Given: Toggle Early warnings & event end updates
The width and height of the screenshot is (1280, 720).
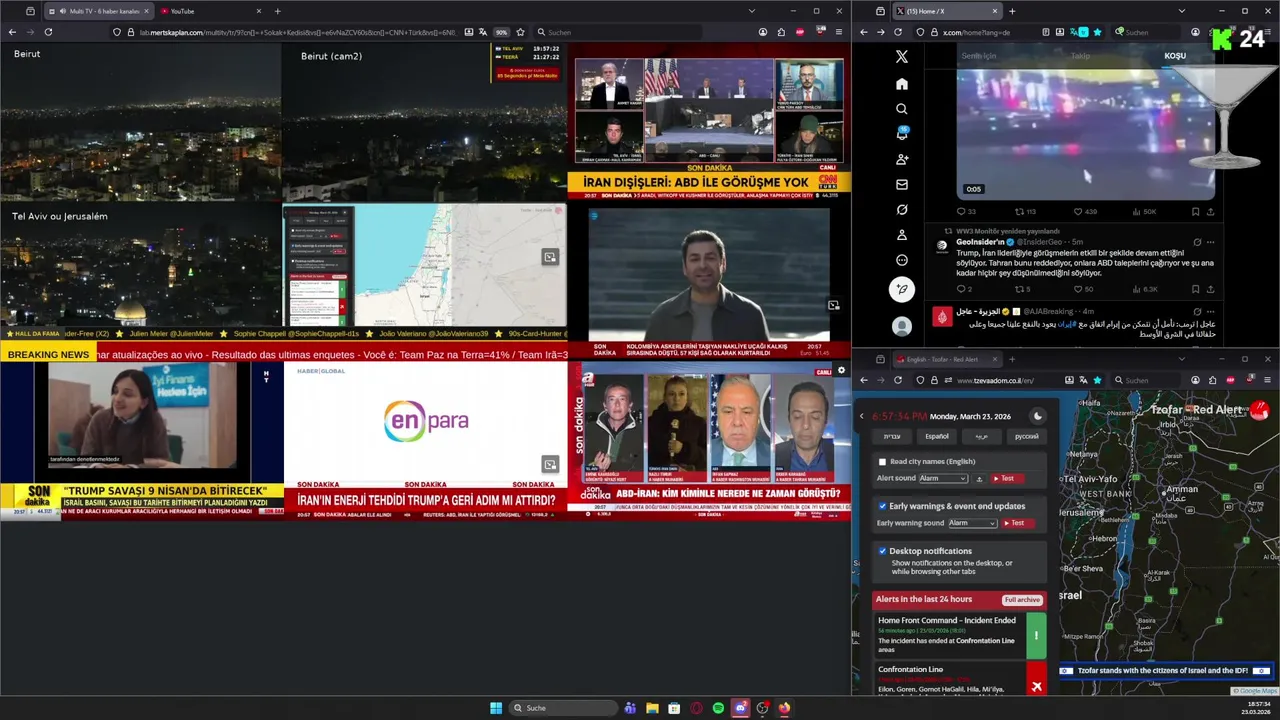Looking at the screenshot, I should tap(882, 506).
